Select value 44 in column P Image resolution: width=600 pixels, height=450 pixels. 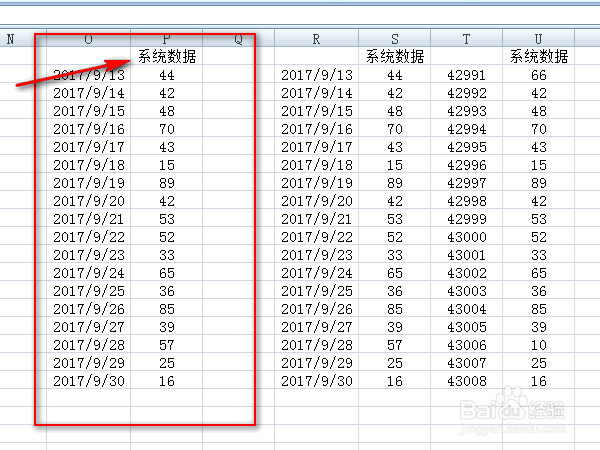pyautogui.click(x=167, y=75)
